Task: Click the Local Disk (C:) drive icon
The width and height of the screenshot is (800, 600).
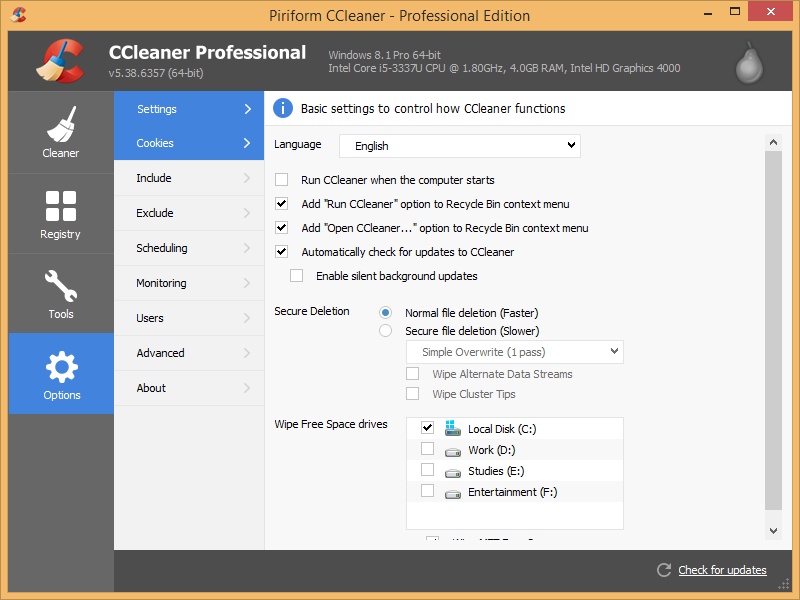Action: point(452,428)
